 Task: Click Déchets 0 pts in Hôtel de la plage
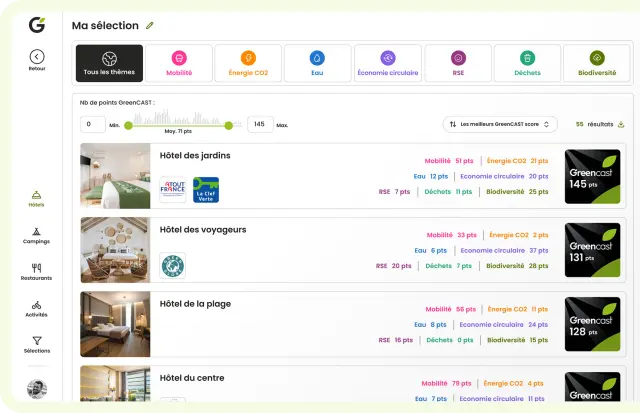pos(450,340)
